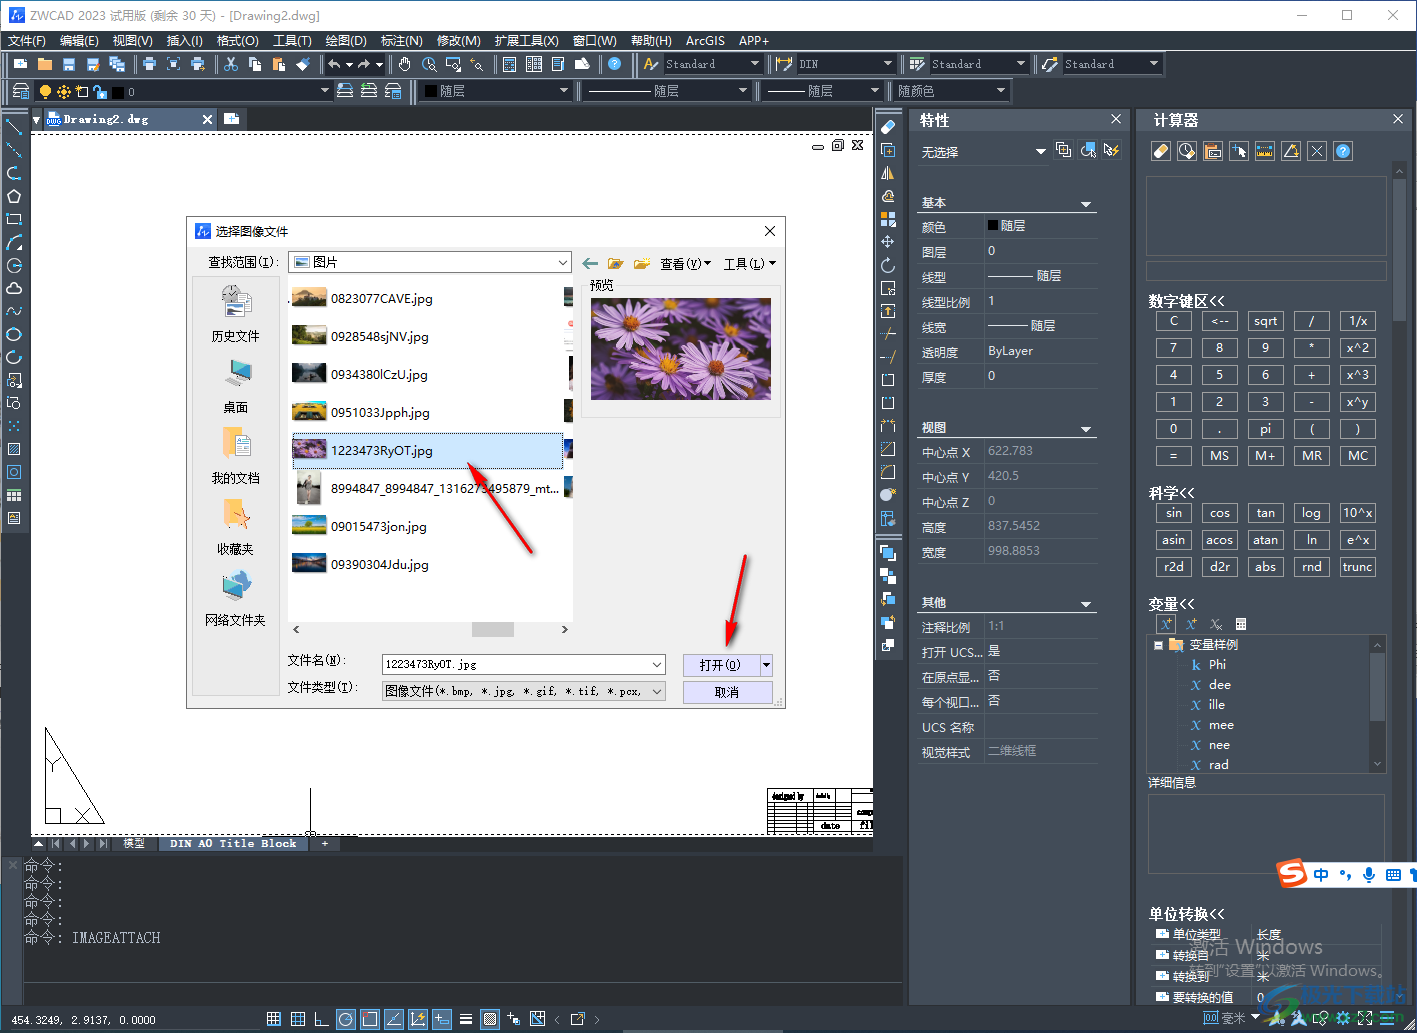The width and height of the screenshot is (1417, 1033).
Task: Click Paste value to command line icon
Action: (1213, 151)
